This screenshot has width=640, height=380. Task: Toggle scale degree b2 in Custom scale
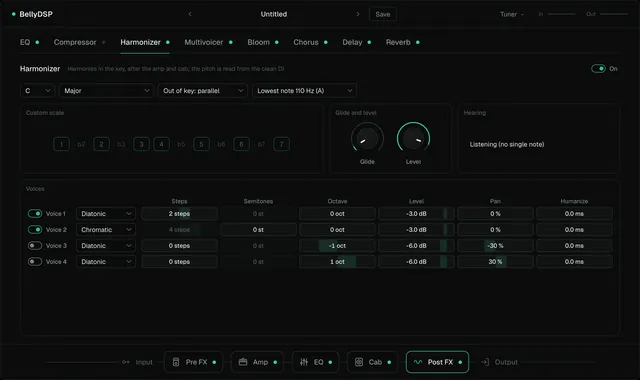tap(81, 144)
